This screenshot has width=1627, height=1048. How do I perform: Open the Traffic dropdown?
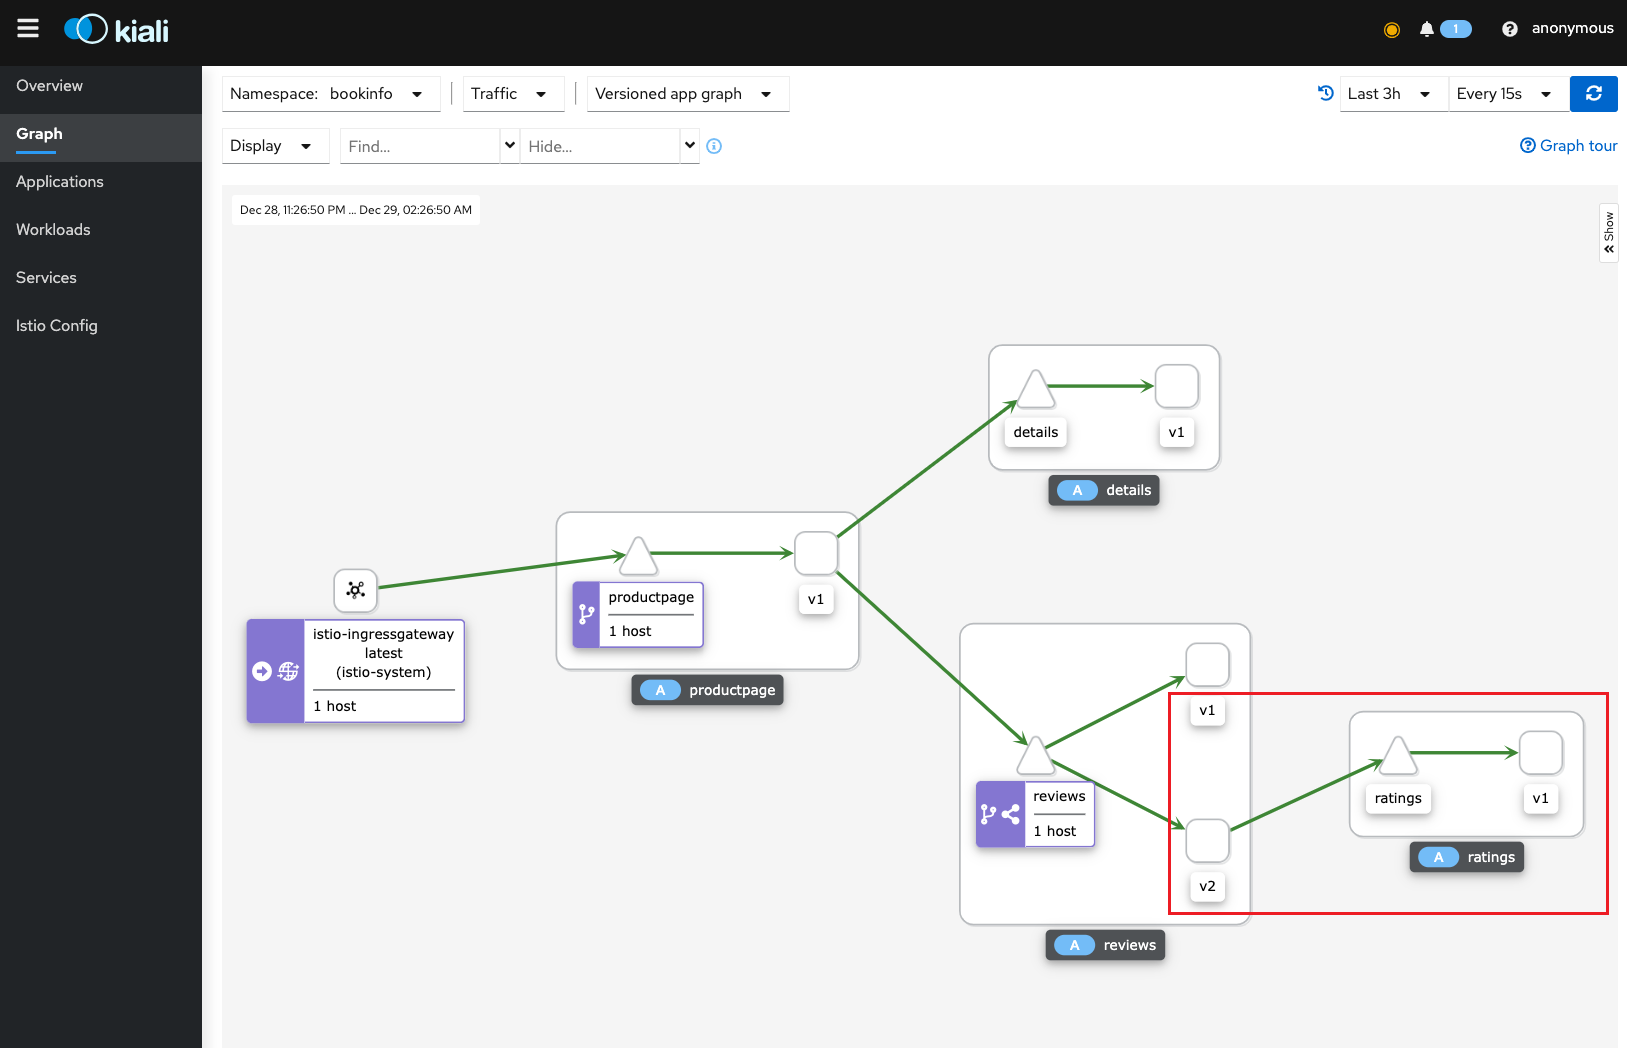[x=509, y=94]
